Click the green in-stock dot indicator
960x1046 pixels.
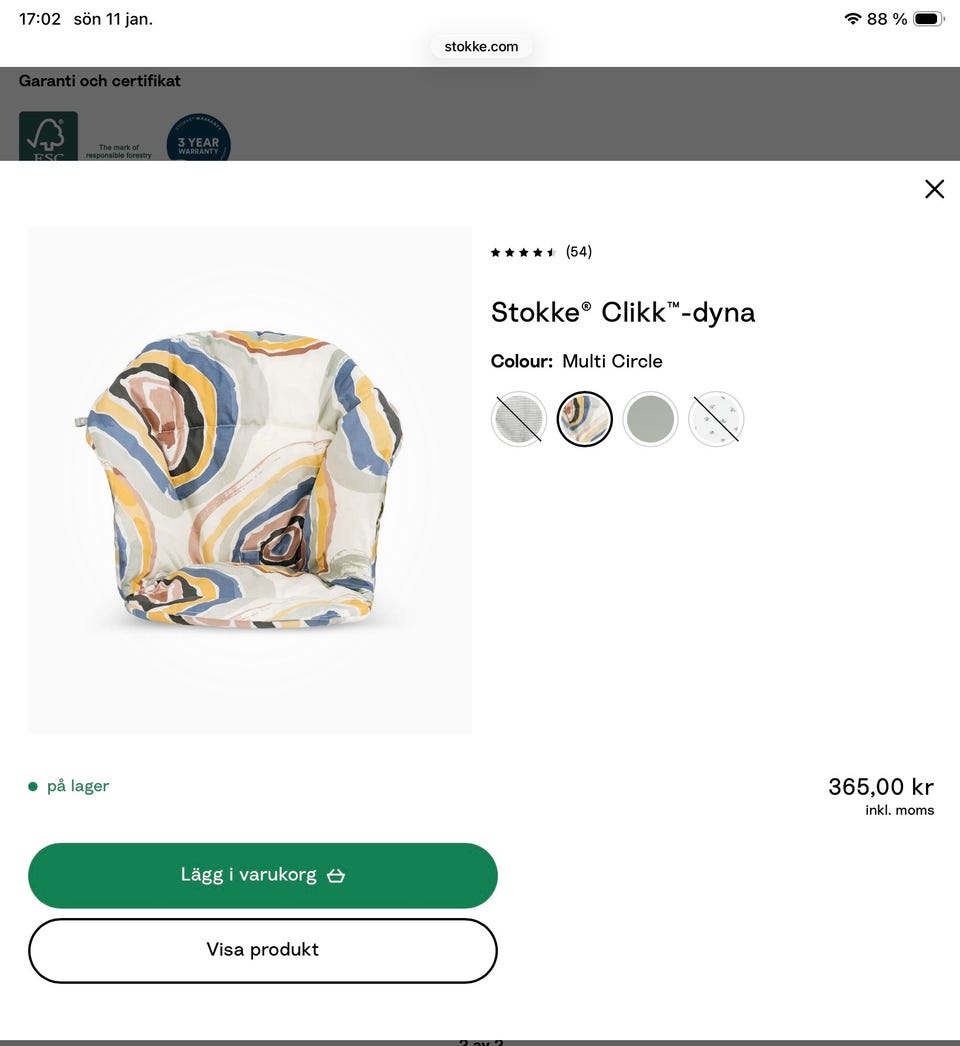click(x=33, y=787)
